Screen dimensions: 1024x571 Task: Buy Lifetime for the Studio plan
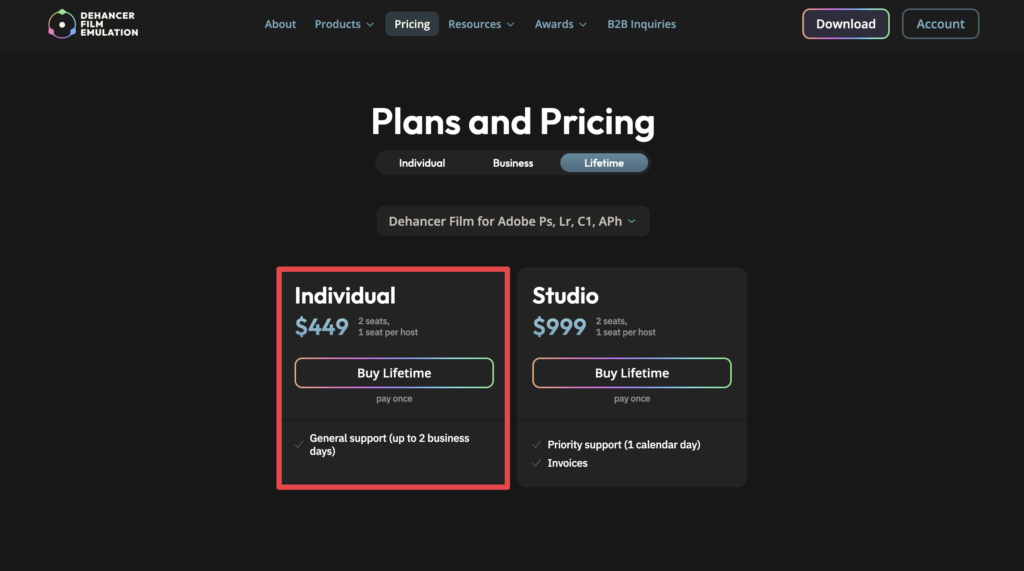[x=632, y=372]
